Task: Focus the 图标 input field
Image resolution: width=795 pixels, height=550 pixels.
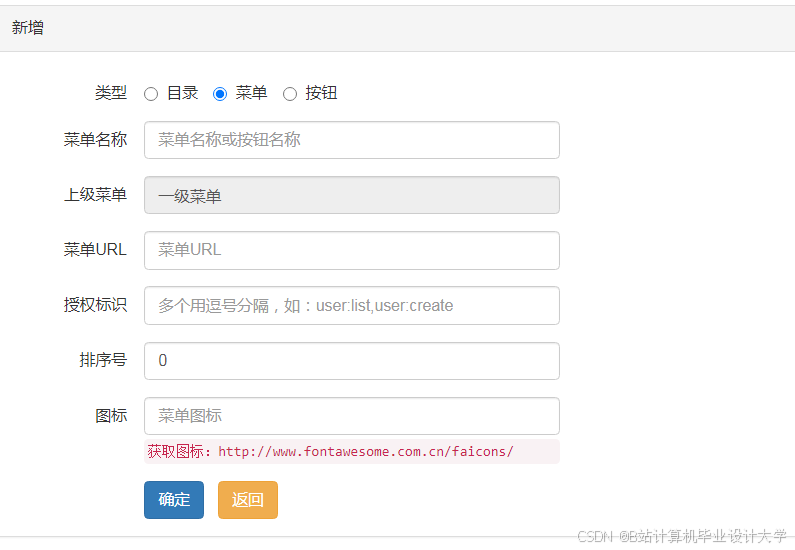Action: click(x=351, y=416)
